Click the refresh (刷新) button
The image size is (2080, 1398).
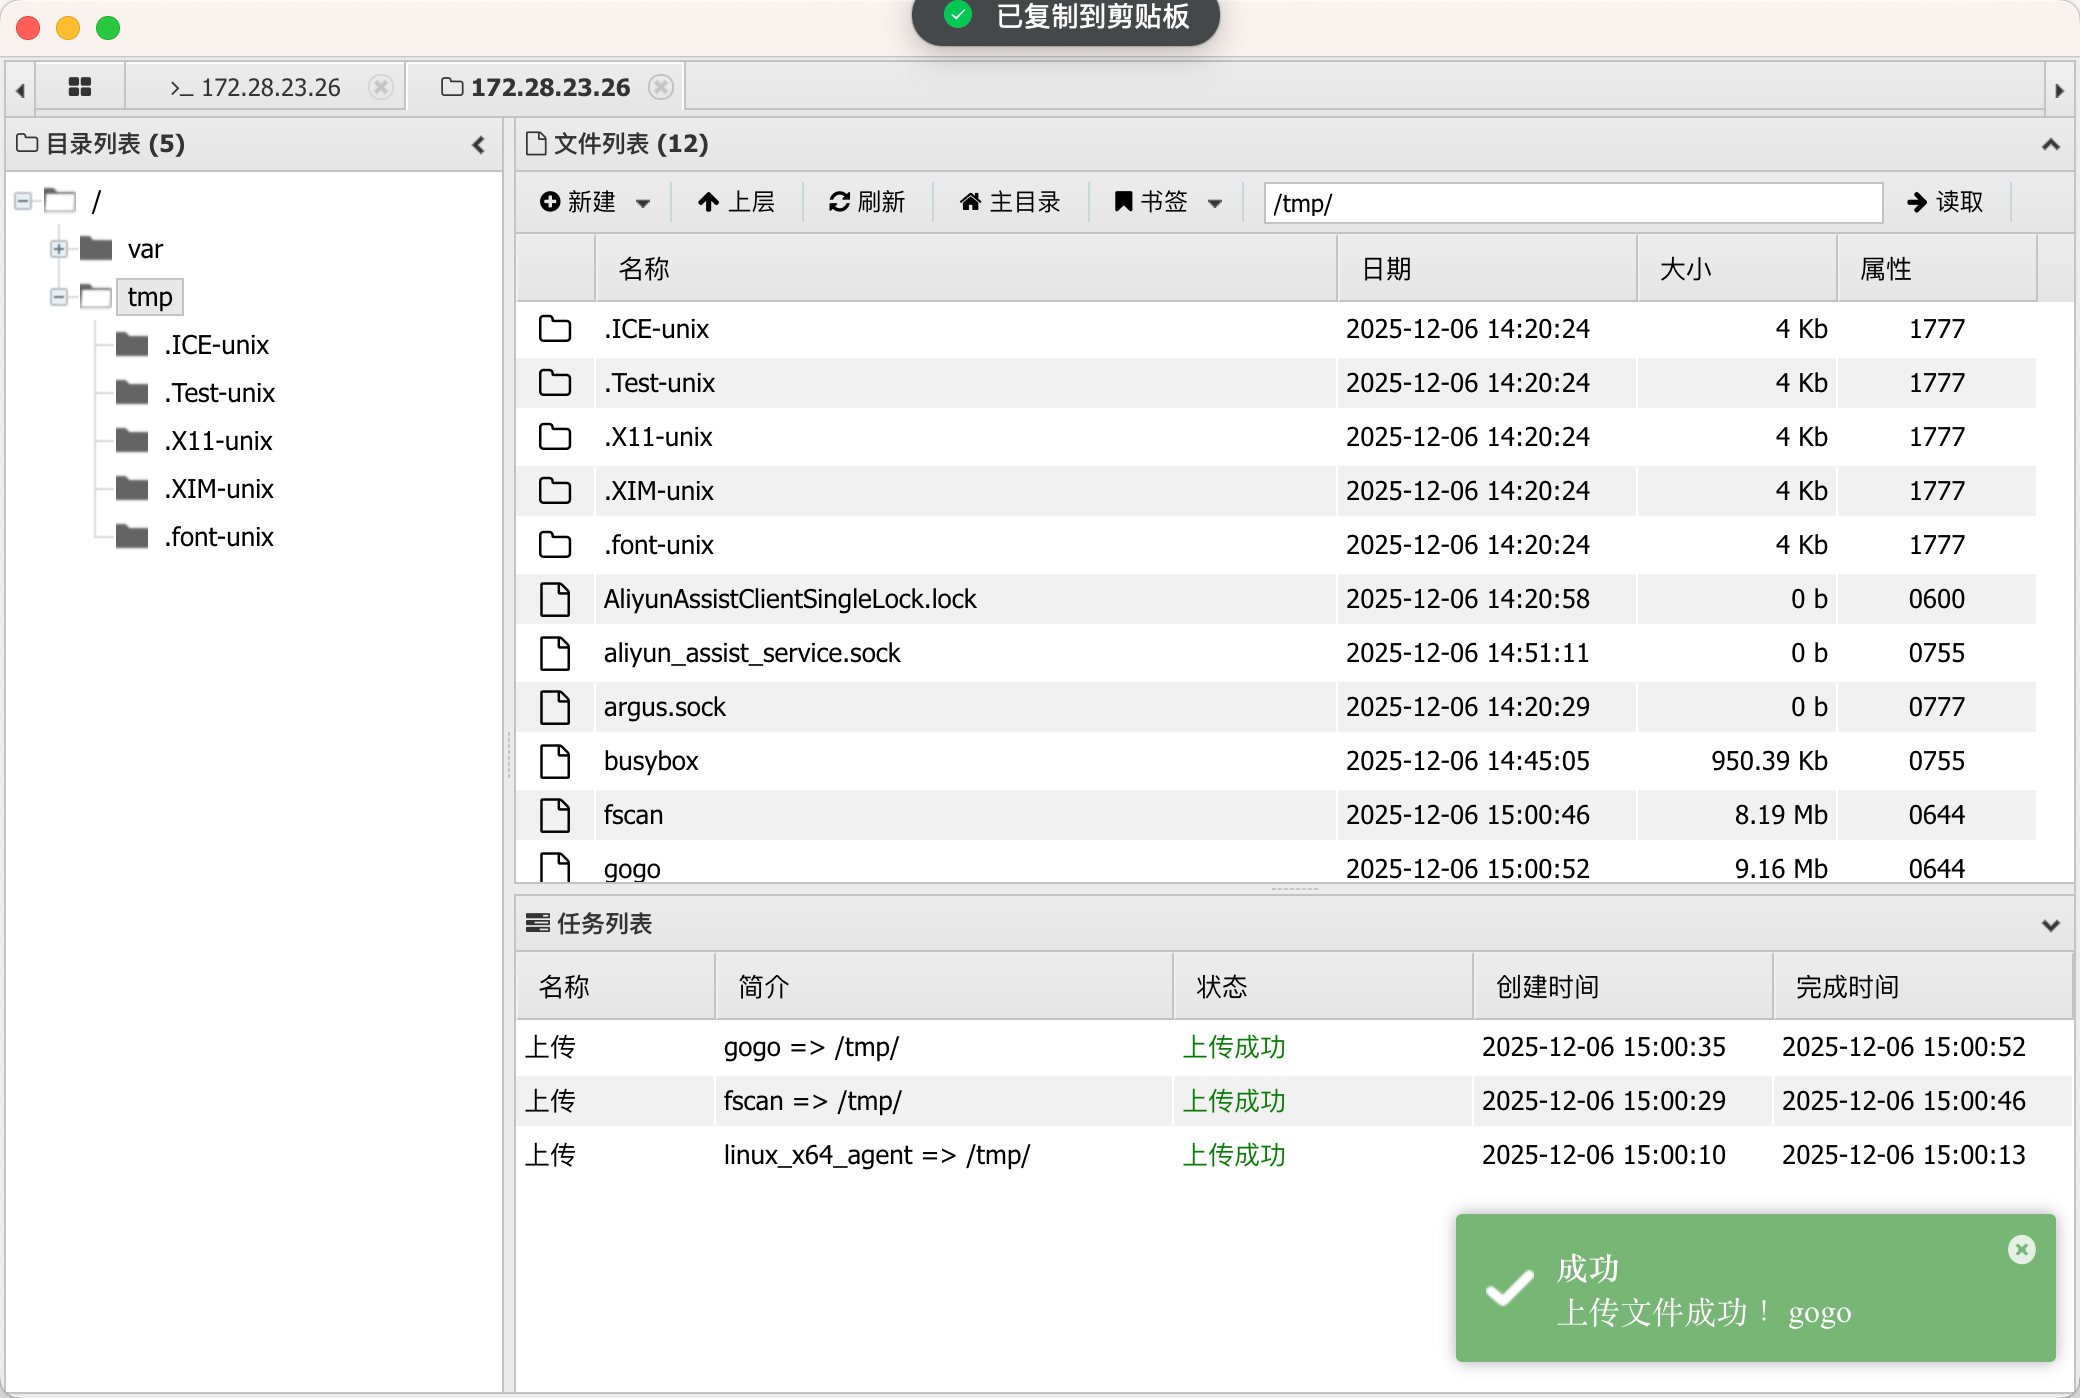tap(867, 202)
